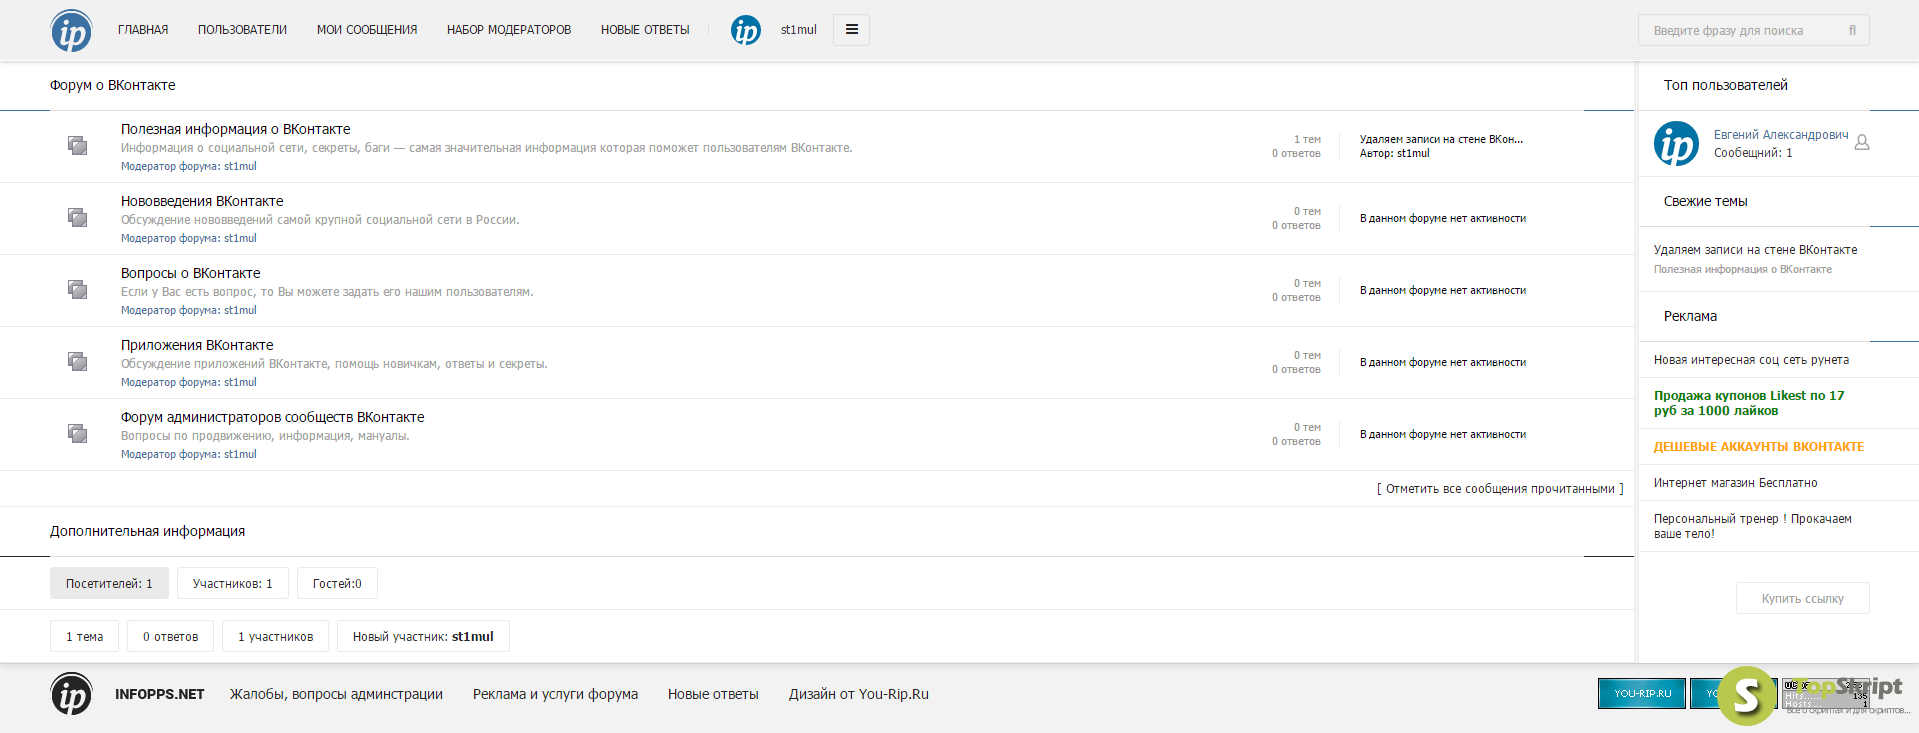
Task: Click the person icon next to Евгений Александрович
Action: tap(1862, 143)
